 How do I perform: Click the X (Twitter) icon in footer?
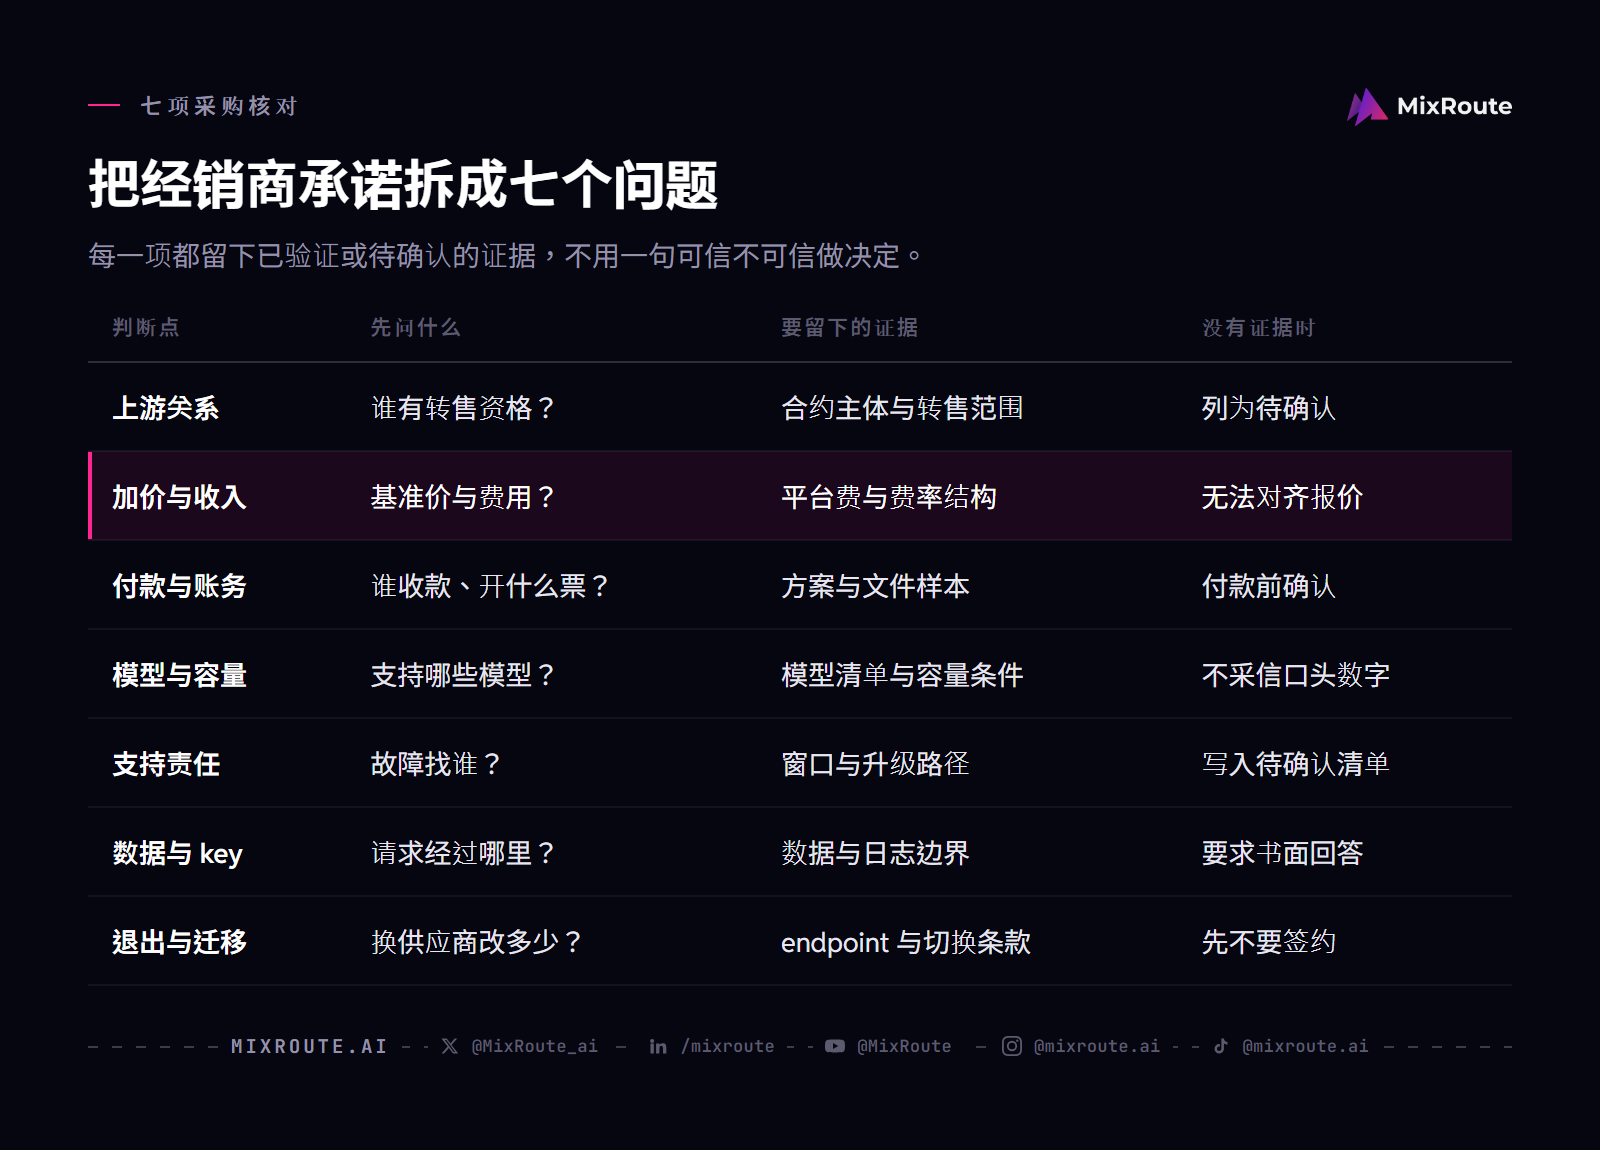tap(450, 1046)
